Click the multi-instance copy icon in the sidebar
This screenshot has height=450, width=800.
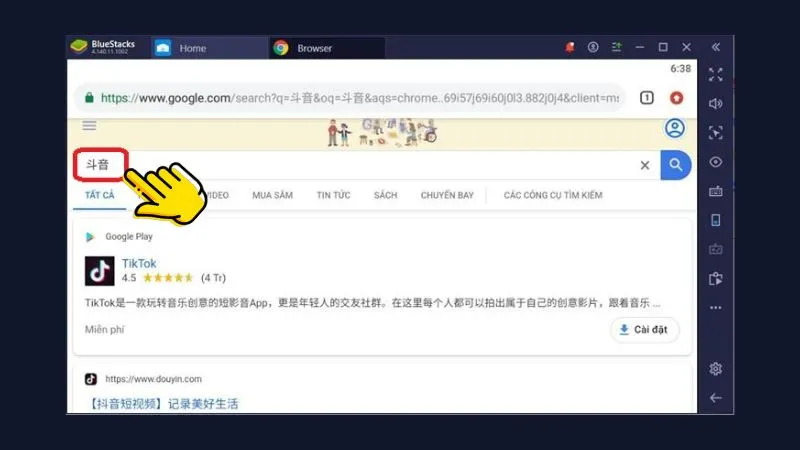pos(715,279)
